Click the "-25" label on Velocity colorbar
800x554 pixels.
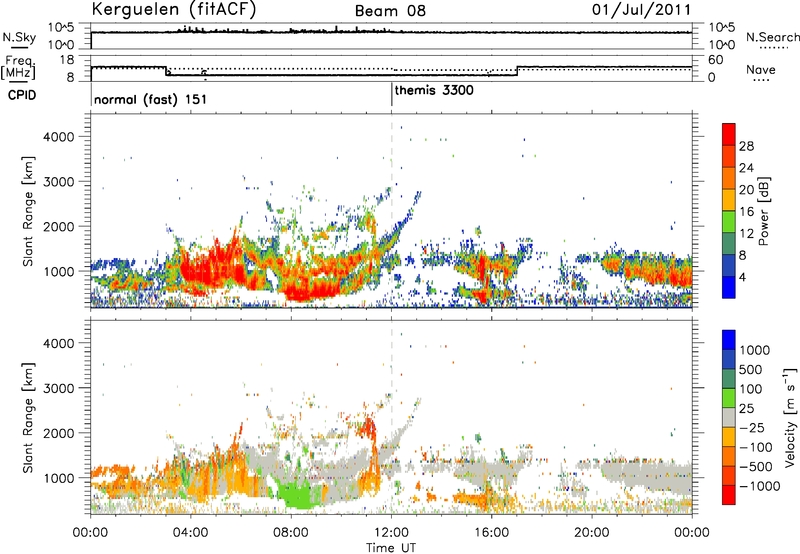(x=752, y=427)
